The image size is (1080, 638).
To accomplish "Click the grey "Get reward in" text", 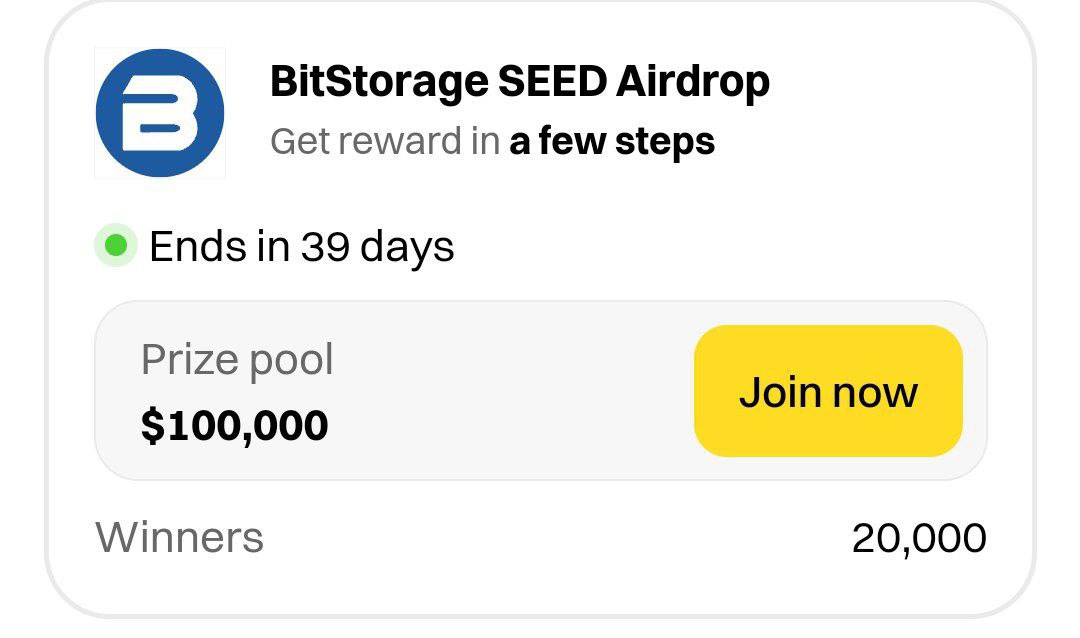I will (384, 142).
